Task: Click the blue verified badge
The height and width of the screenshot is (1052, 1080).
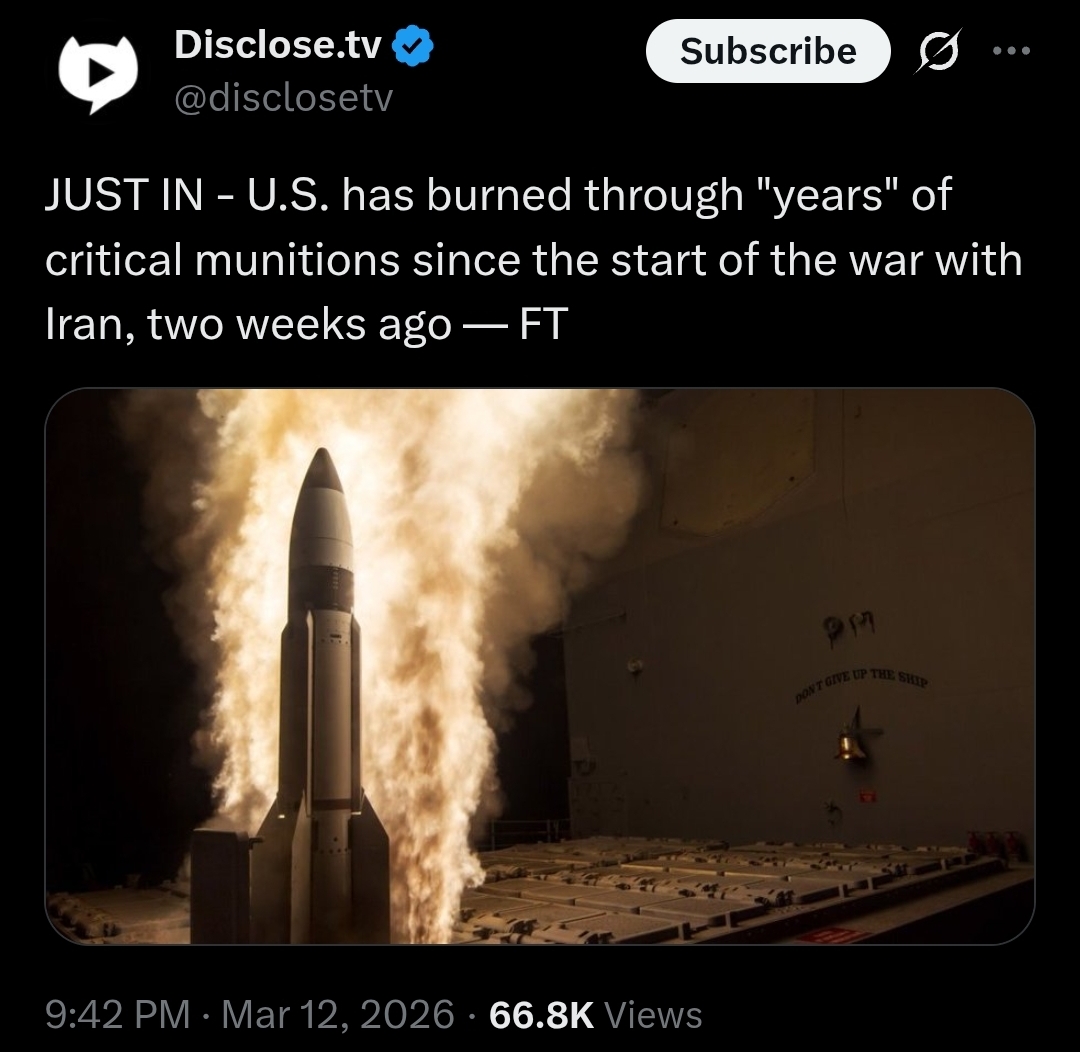Action: (412, 46)
